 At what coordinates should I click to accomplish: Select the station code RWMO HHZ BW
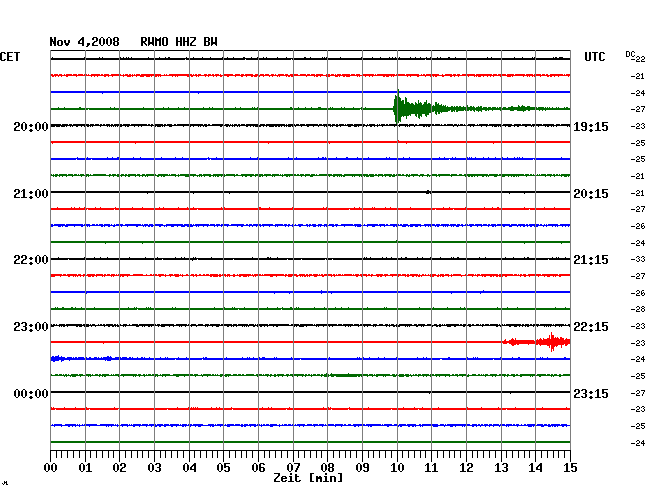[179, 42]
